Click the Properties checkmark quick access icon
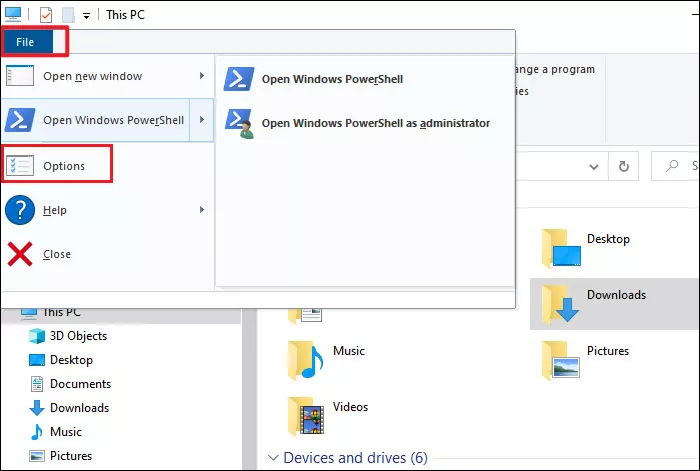 coord(46,15)
